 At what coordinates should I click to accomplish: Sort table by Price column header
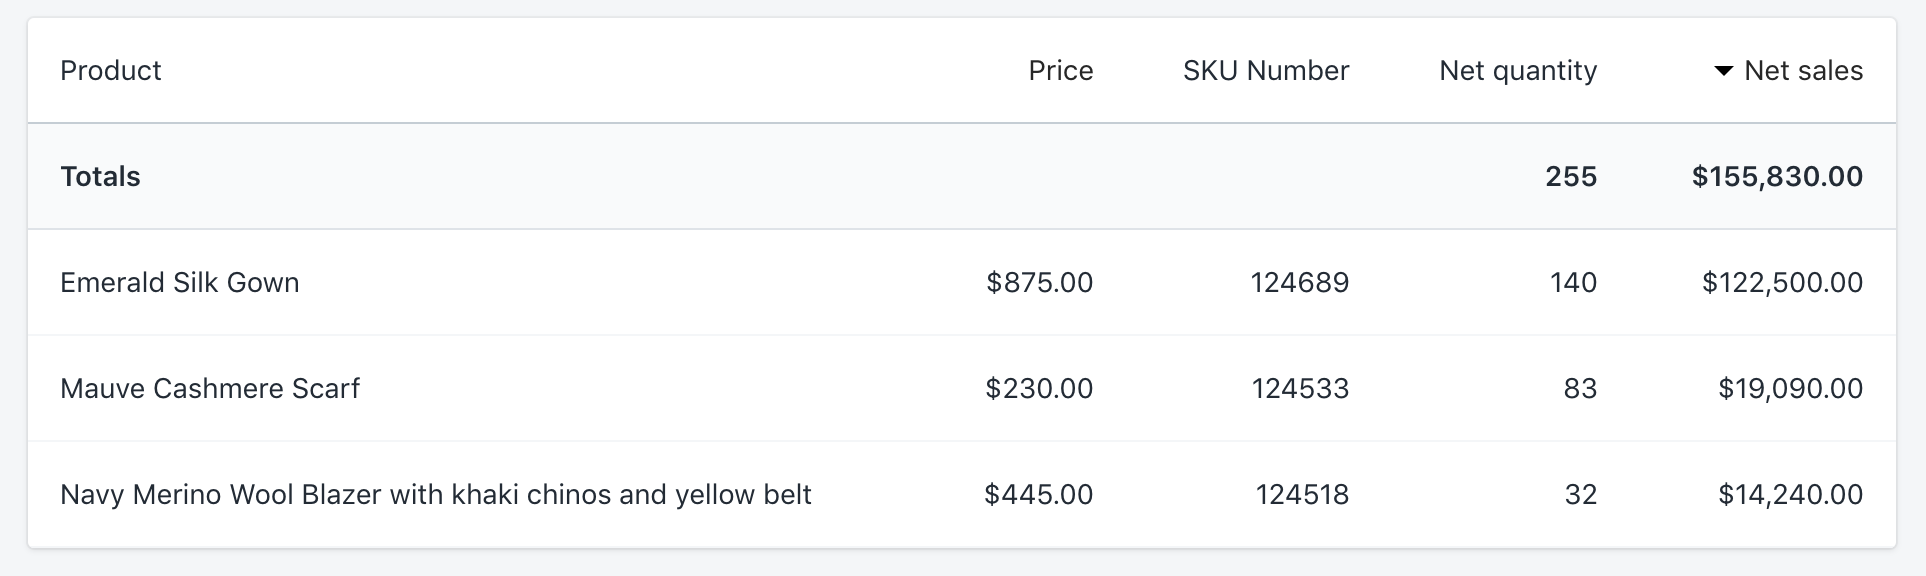coord(1060,71)
